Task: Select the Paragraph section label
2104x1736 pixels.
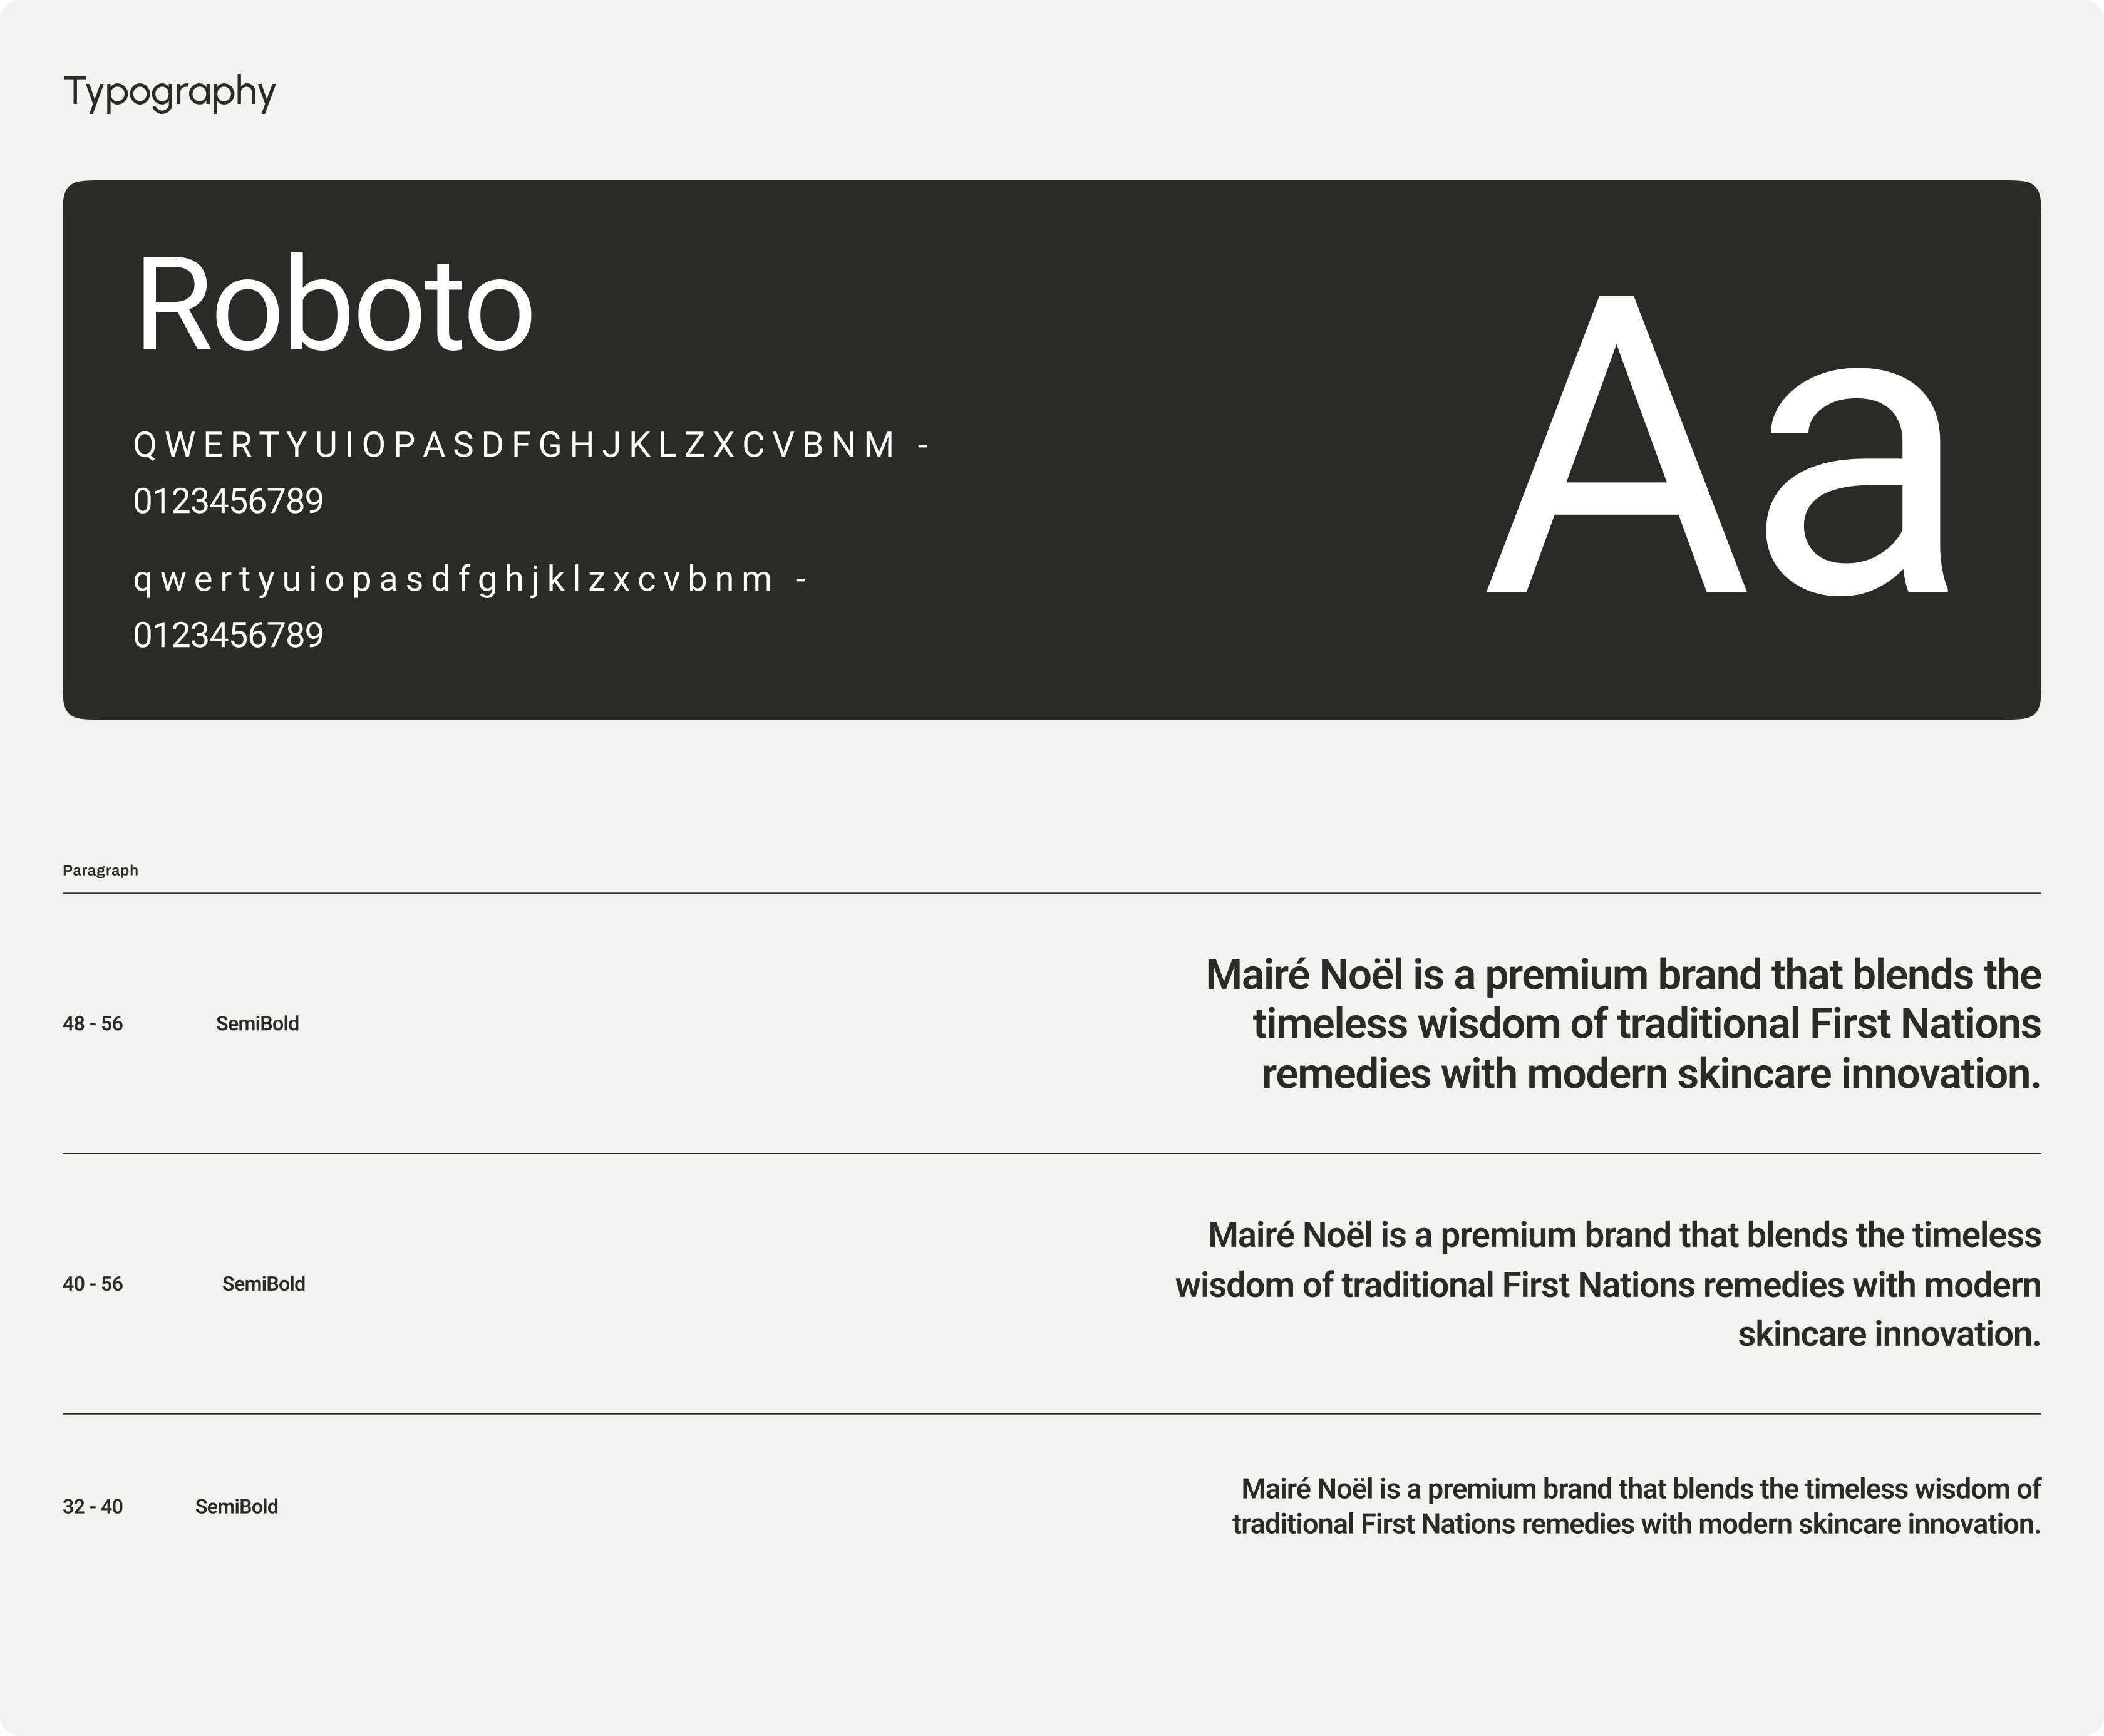Action: [x=100, y=870]
